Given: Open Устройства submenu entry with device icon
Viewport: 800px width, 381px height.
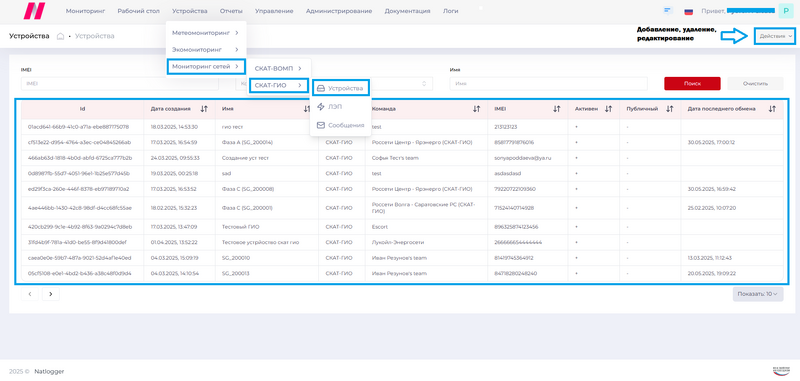Looking at the screenshot, I should point(340,88).
